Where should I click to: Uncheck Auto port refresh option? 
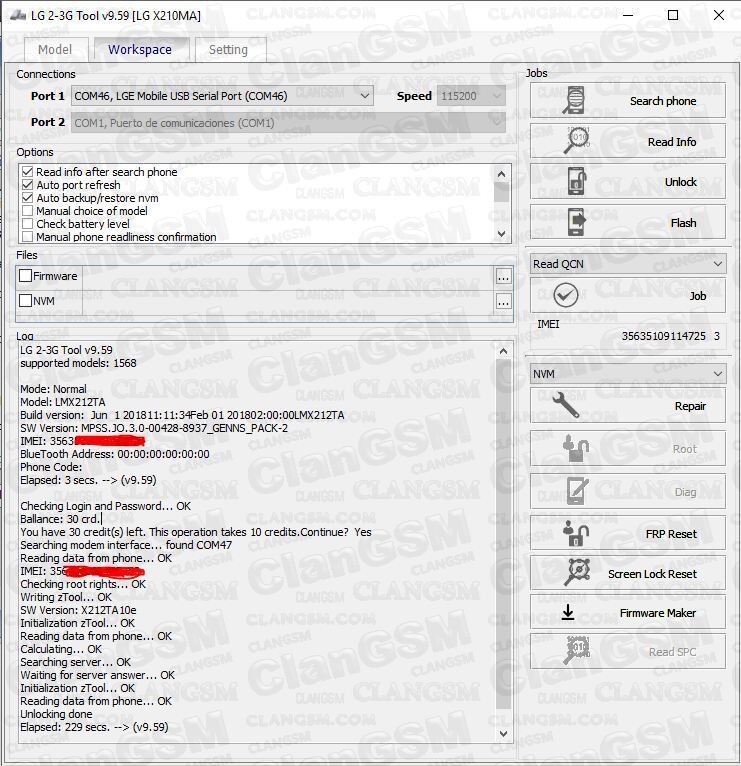pos(27,185)
